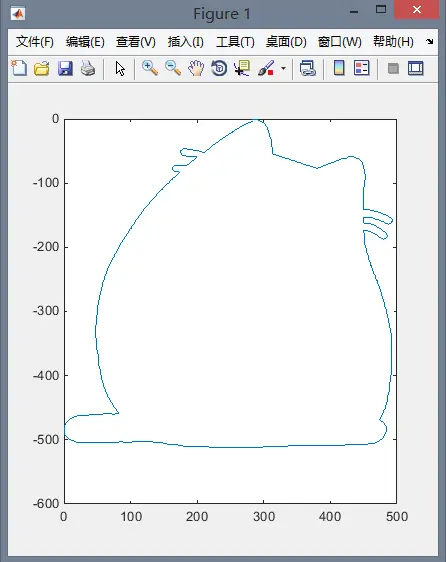Click the y-axis label -300
The image size is (446, 562).
point(46,311)
